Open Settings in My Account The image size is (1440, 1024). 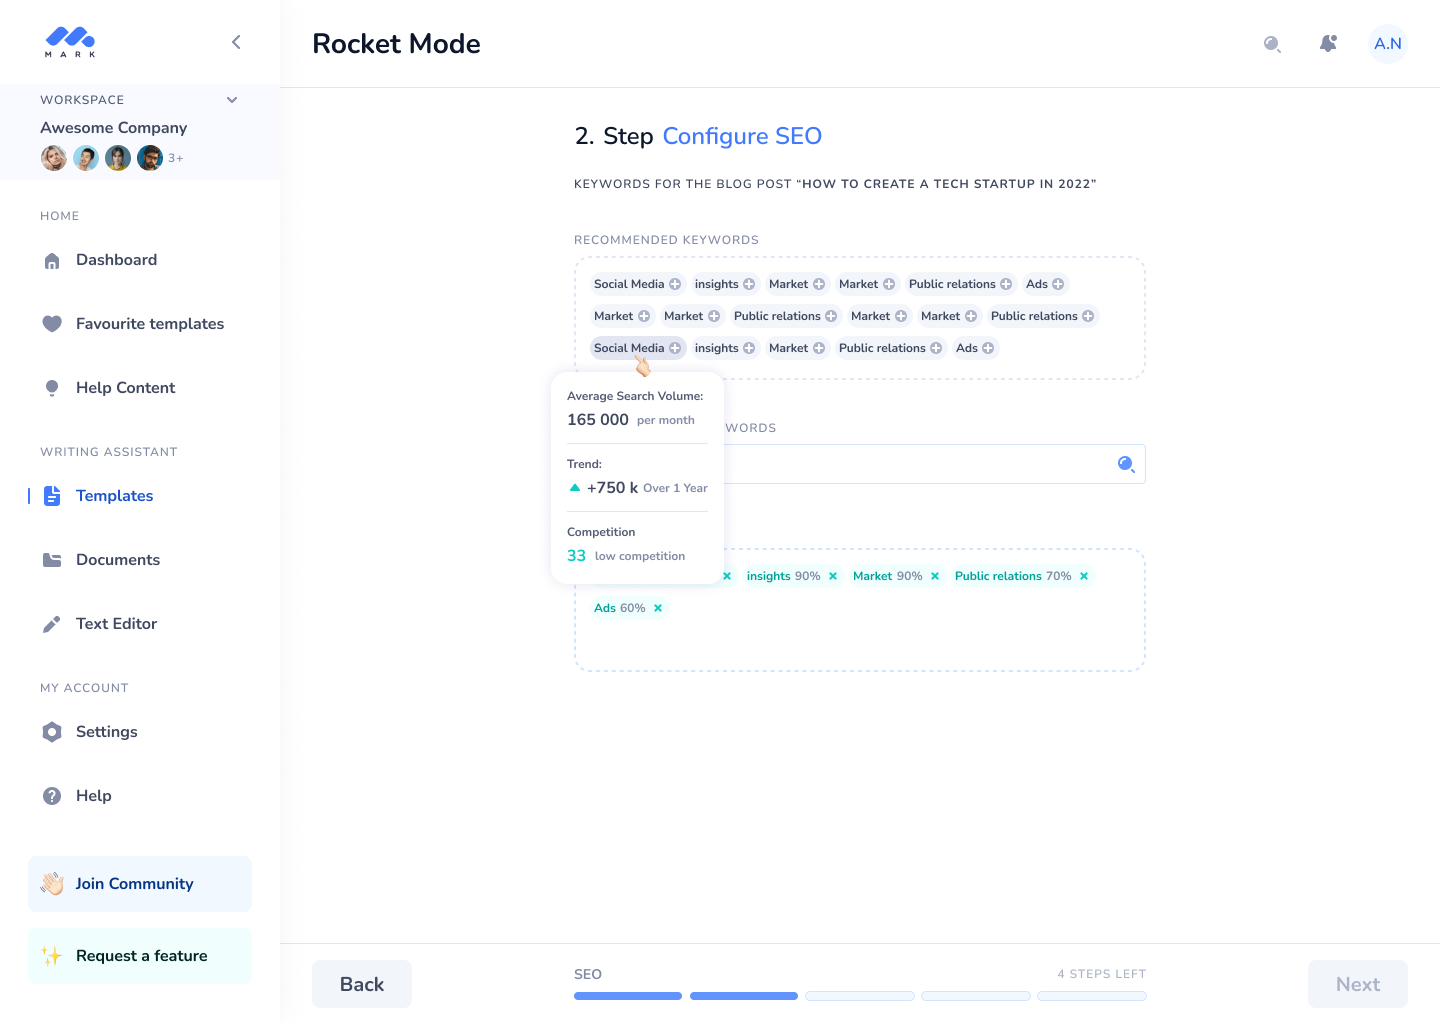pos(106,732)
